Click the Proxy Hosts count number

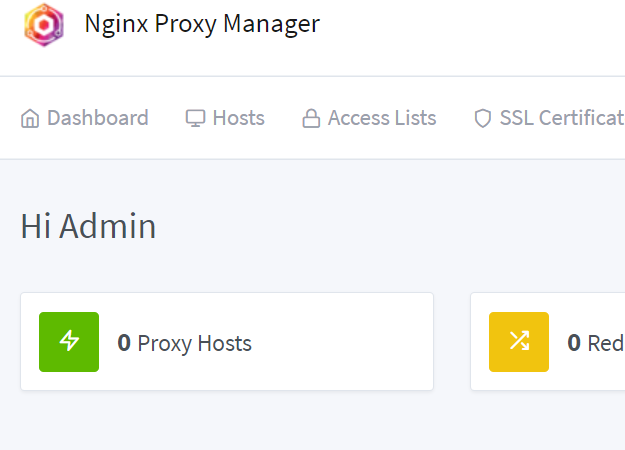[x=124, y=343]
